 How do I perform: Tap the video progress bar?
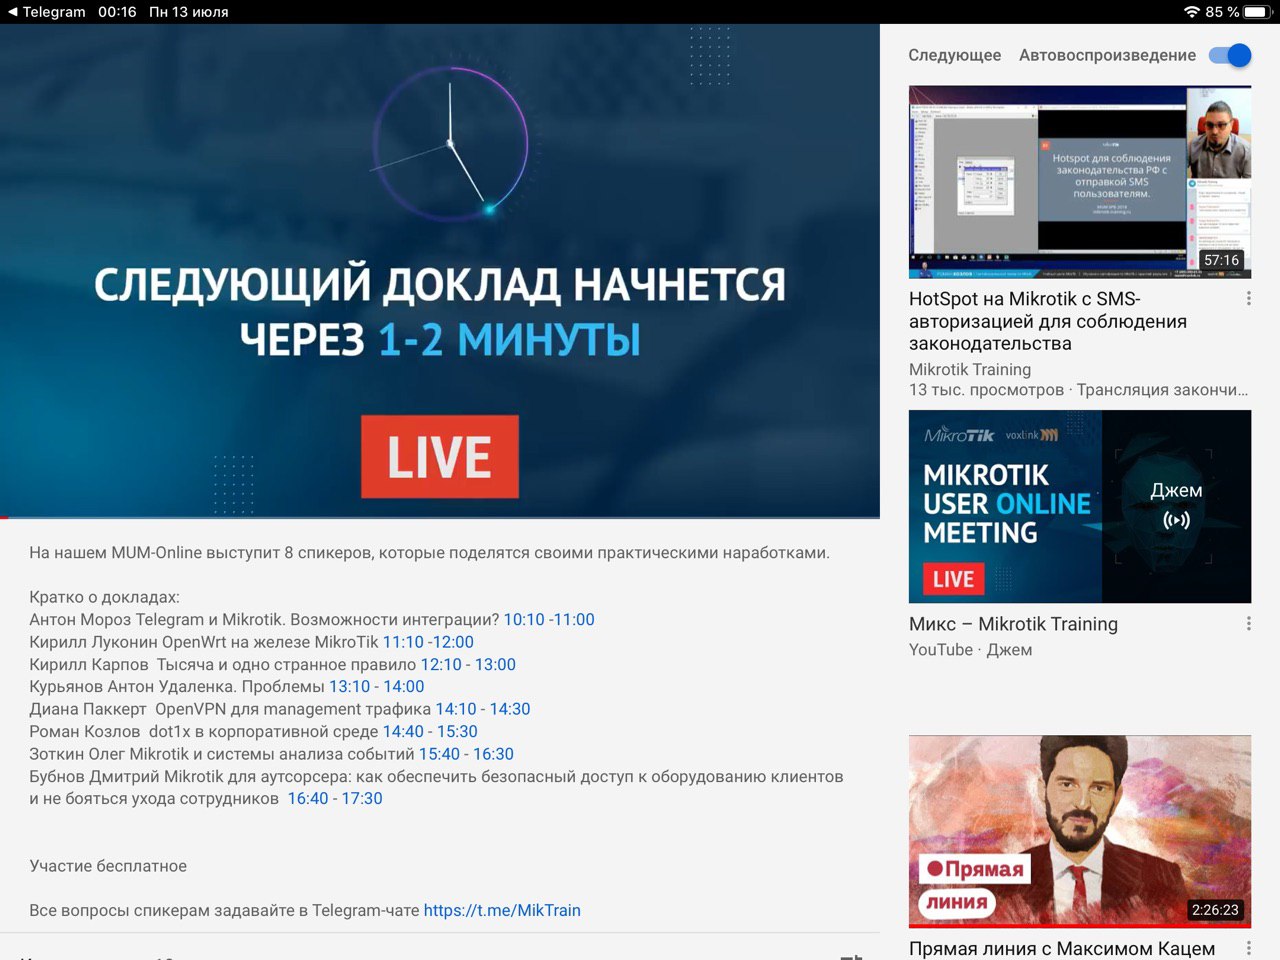tap(440, 517)
